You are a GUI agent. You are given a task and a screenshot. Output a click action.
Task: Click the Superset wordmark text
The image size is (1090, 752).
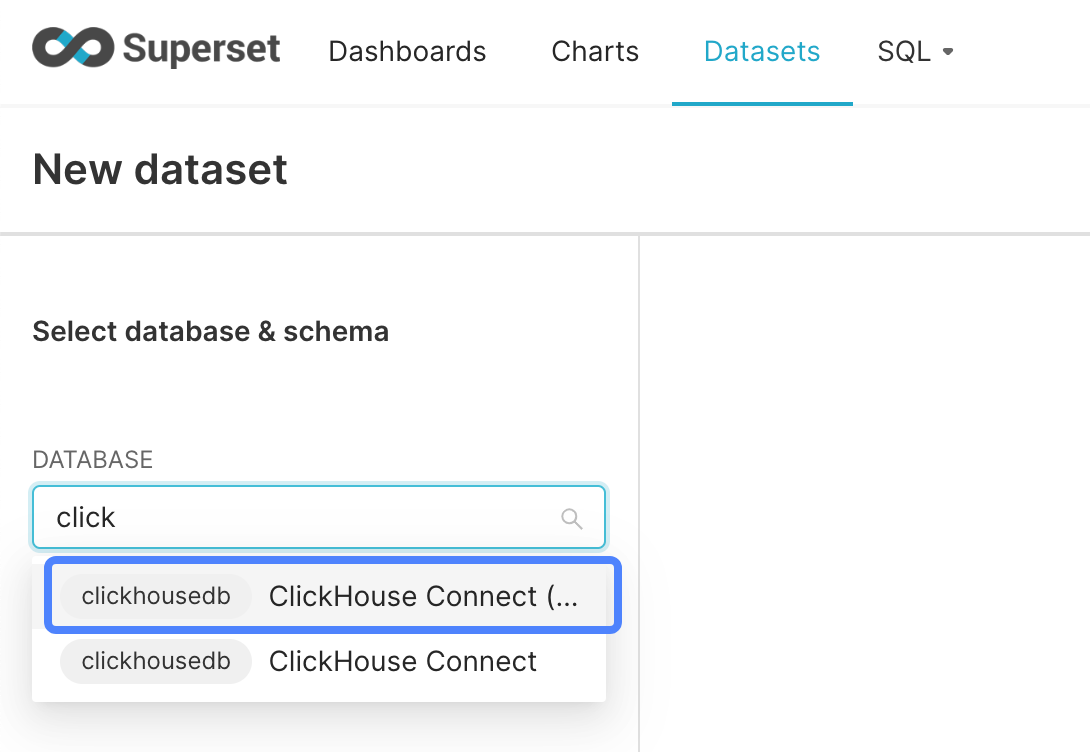(202, 49)
